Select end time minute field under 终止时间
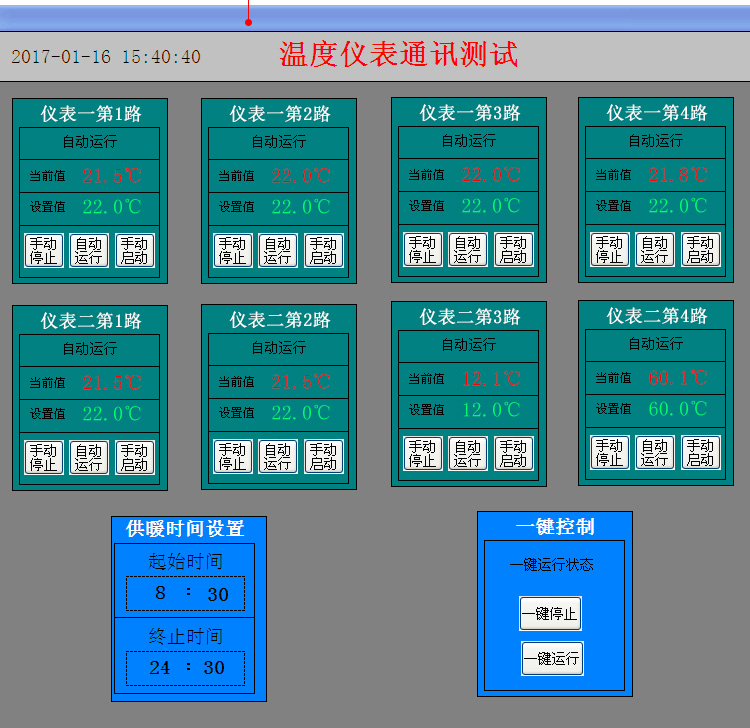Viewport: 750px width, 728px height. coord(214,668)
